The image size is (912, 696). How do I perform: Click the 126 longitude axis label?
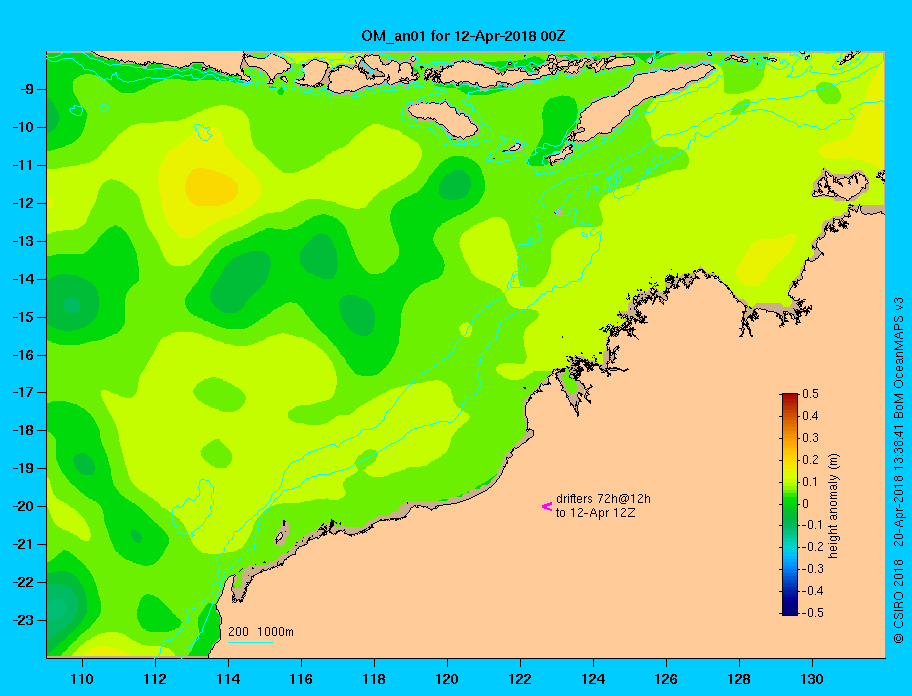666,679
